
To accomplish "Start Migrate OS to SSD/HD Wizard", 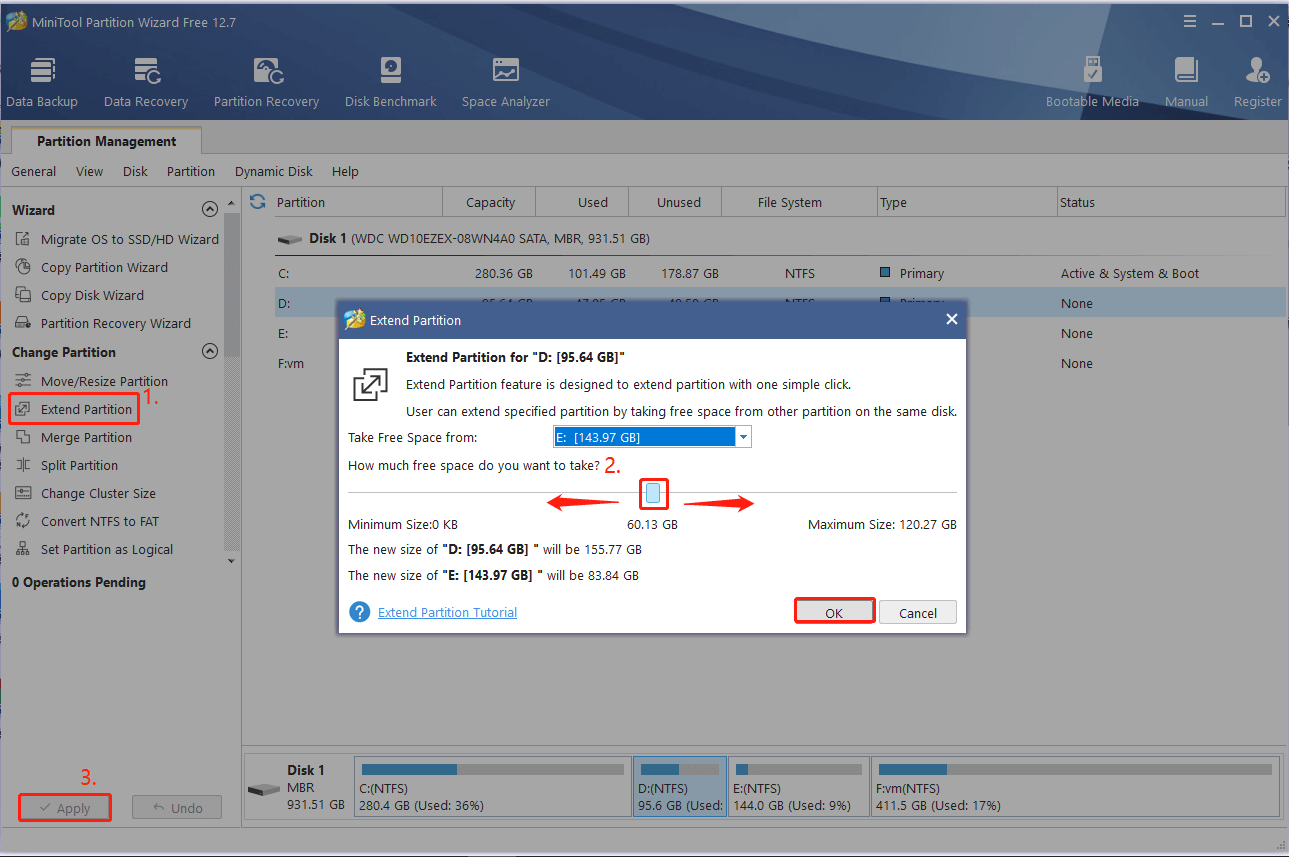I will point(117,239).
